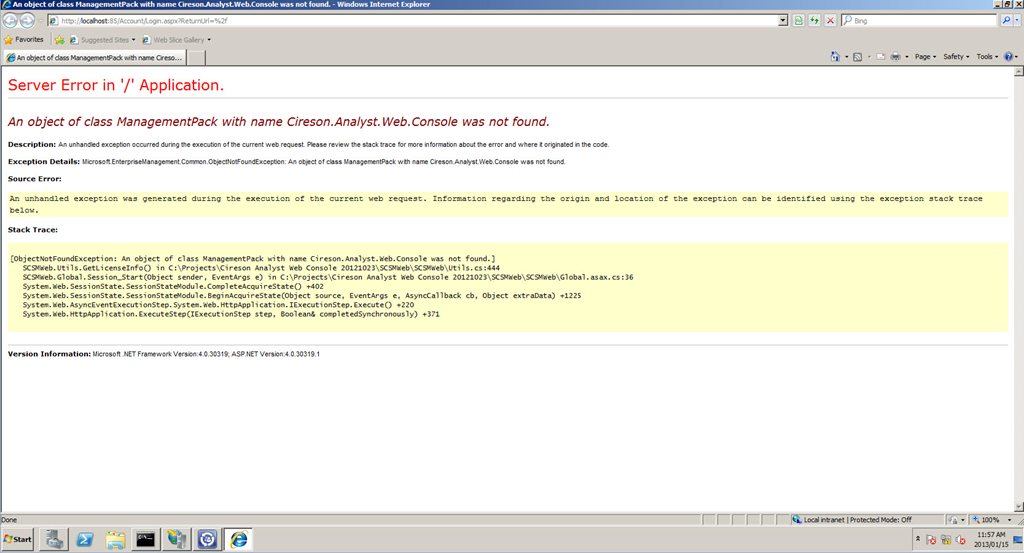1024x553 pixels.
Task: Open the Page menu dropdown
Action: pos(925,57)
